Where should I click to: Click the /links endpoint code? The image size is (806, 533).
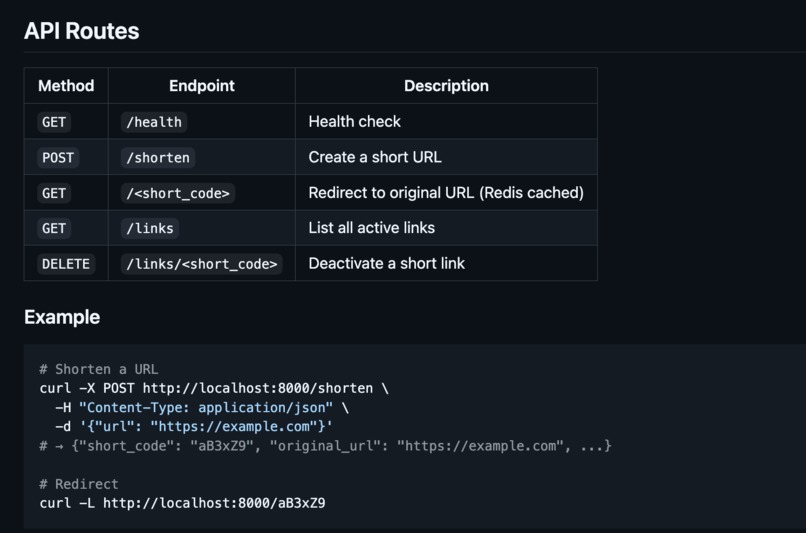point(150,228)
